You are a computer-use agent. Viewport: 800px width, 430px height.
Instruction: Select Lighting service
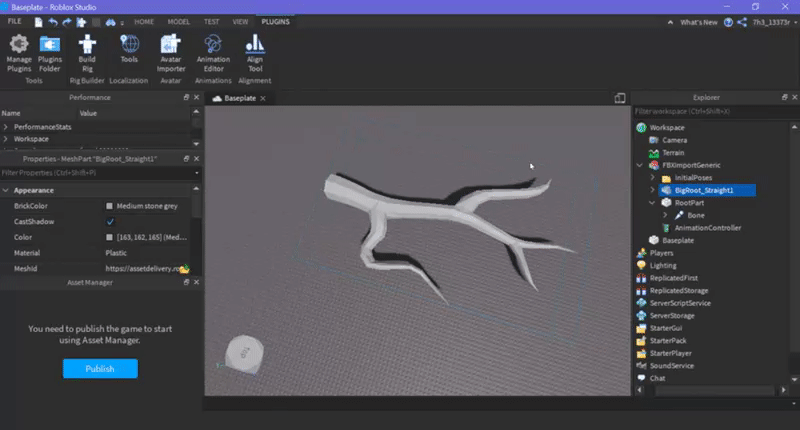(663, 266)
